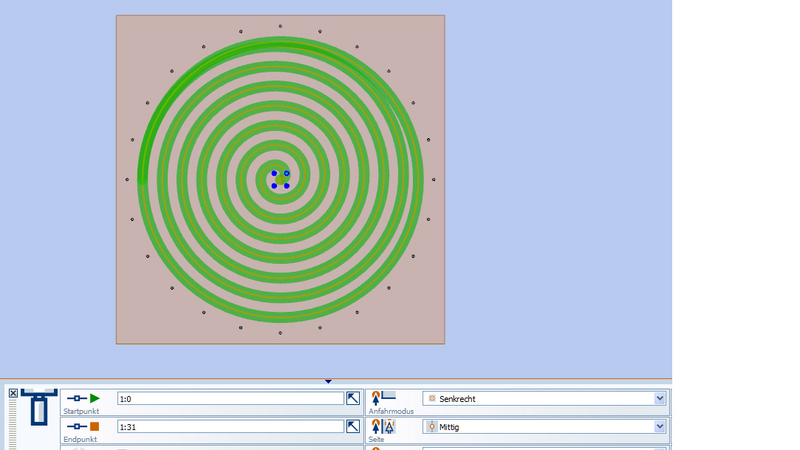This screenshot has height=450, width=800.
Task: Click the Seite side alignment icon
Action: (383, 426)
